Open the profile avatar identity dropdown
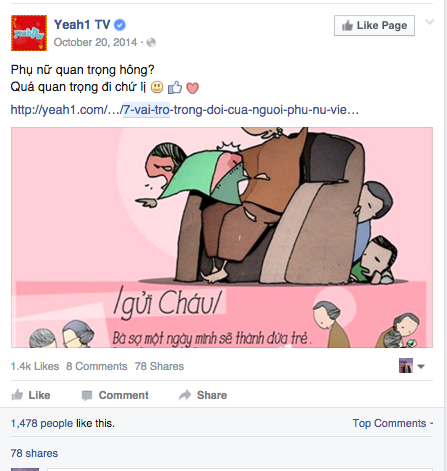The image size is (447, 471). (x=412, y=366)
